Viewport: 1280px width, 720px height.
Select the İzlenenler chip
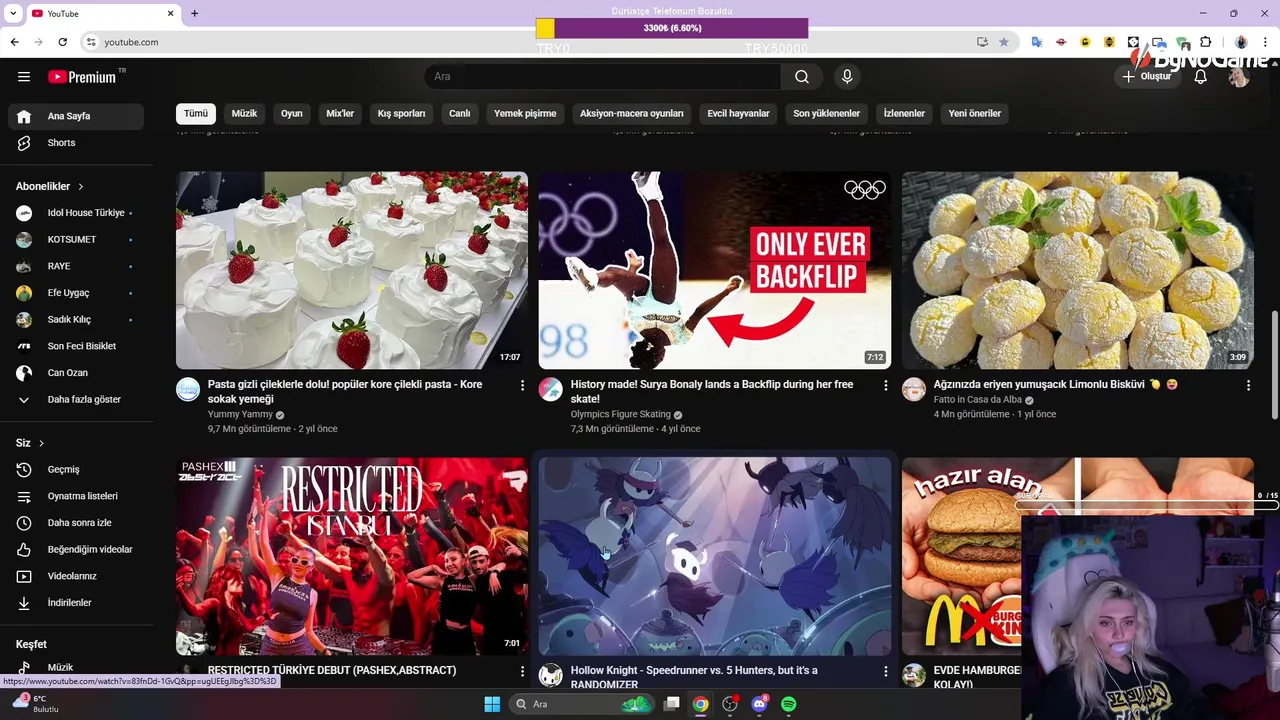tap(904, 113)
